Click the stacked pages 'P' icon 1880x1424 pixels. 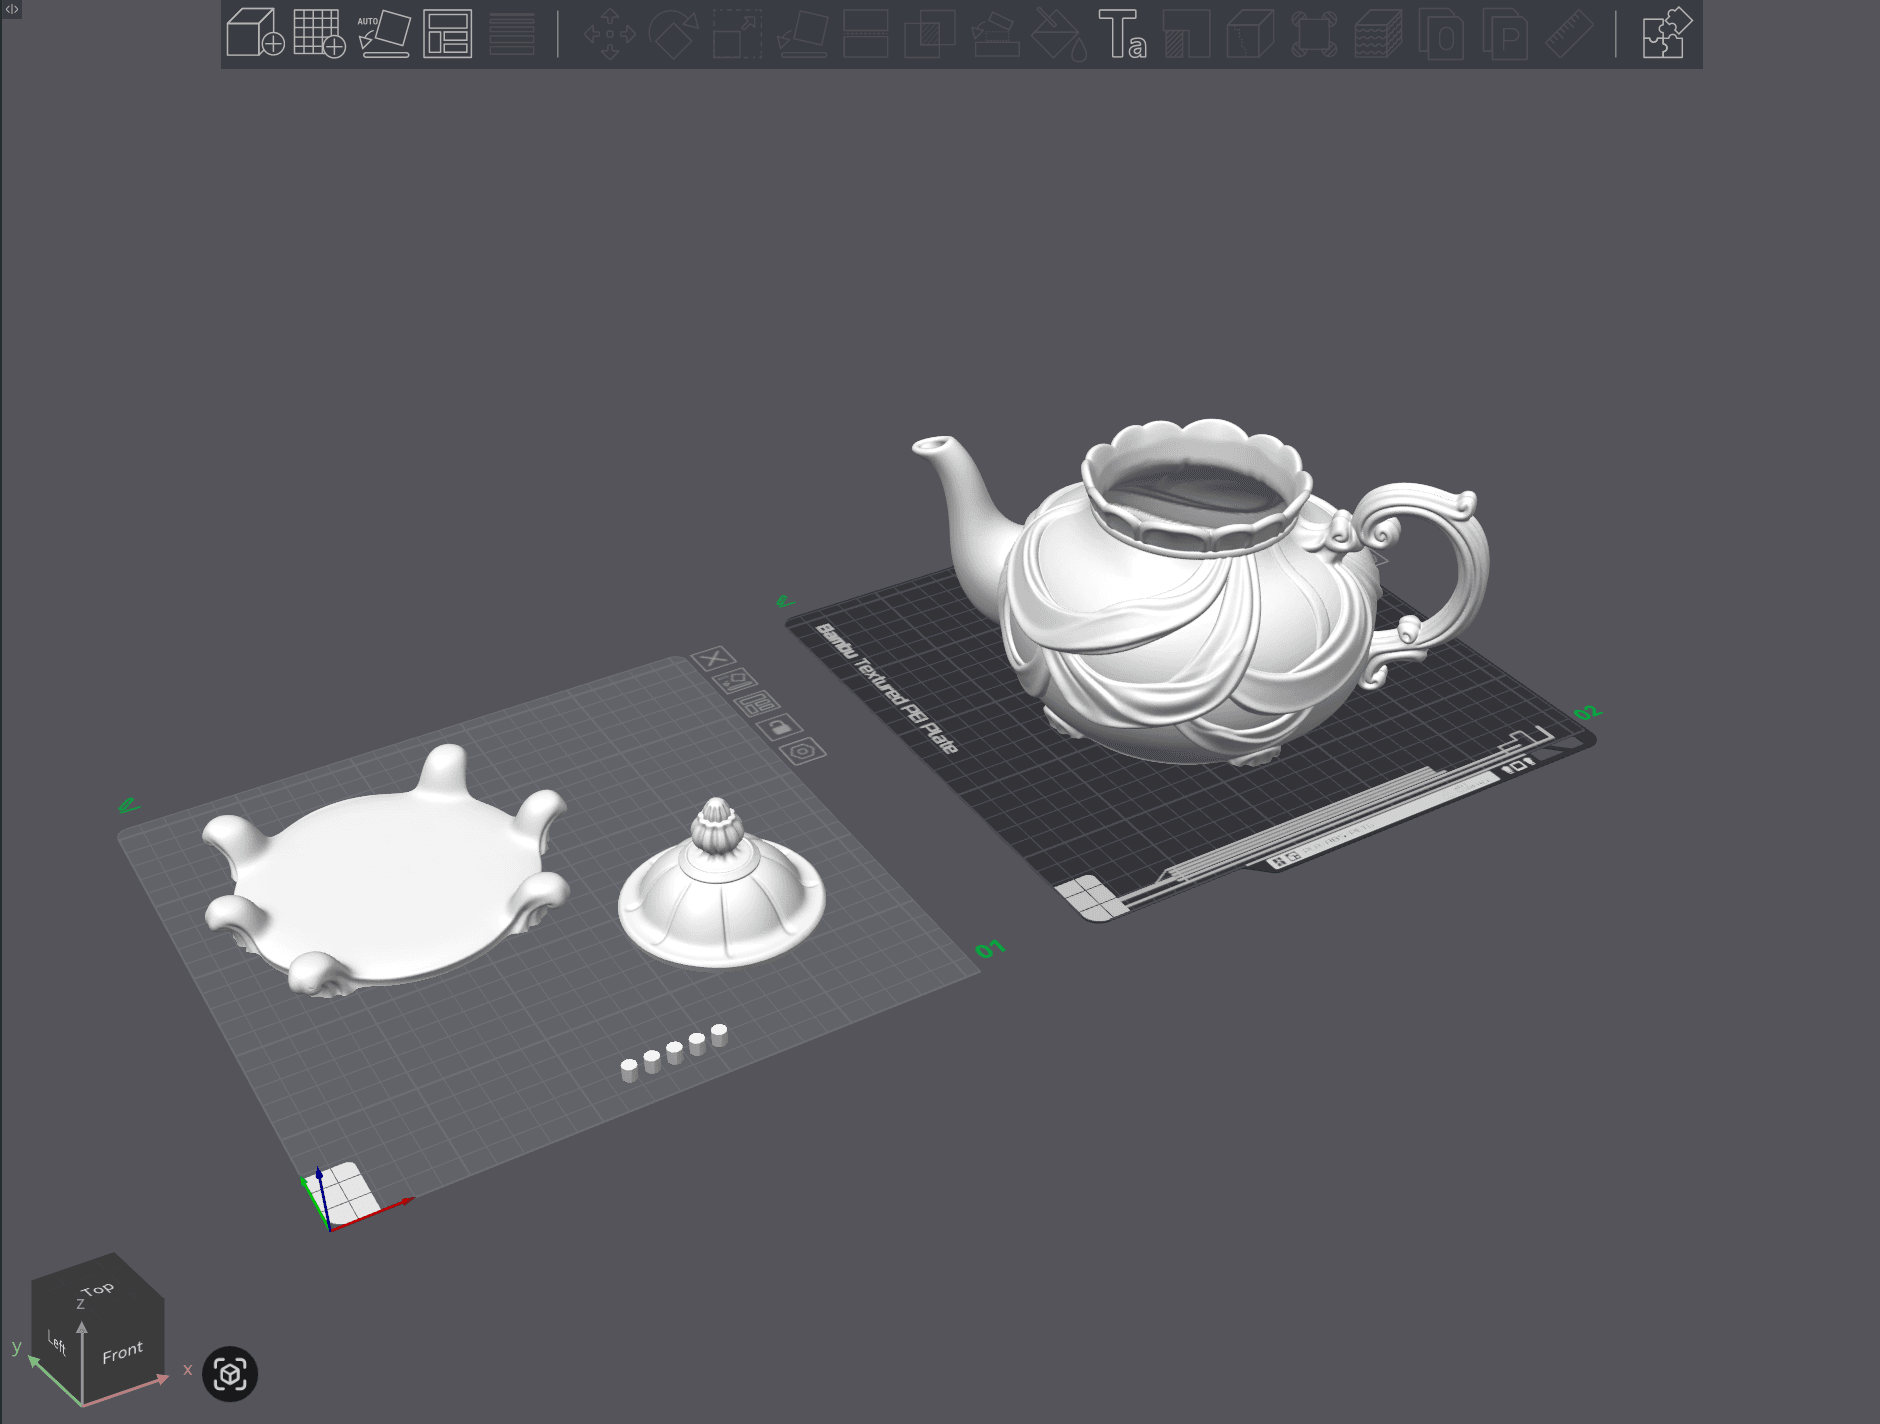pos(1506,33)
